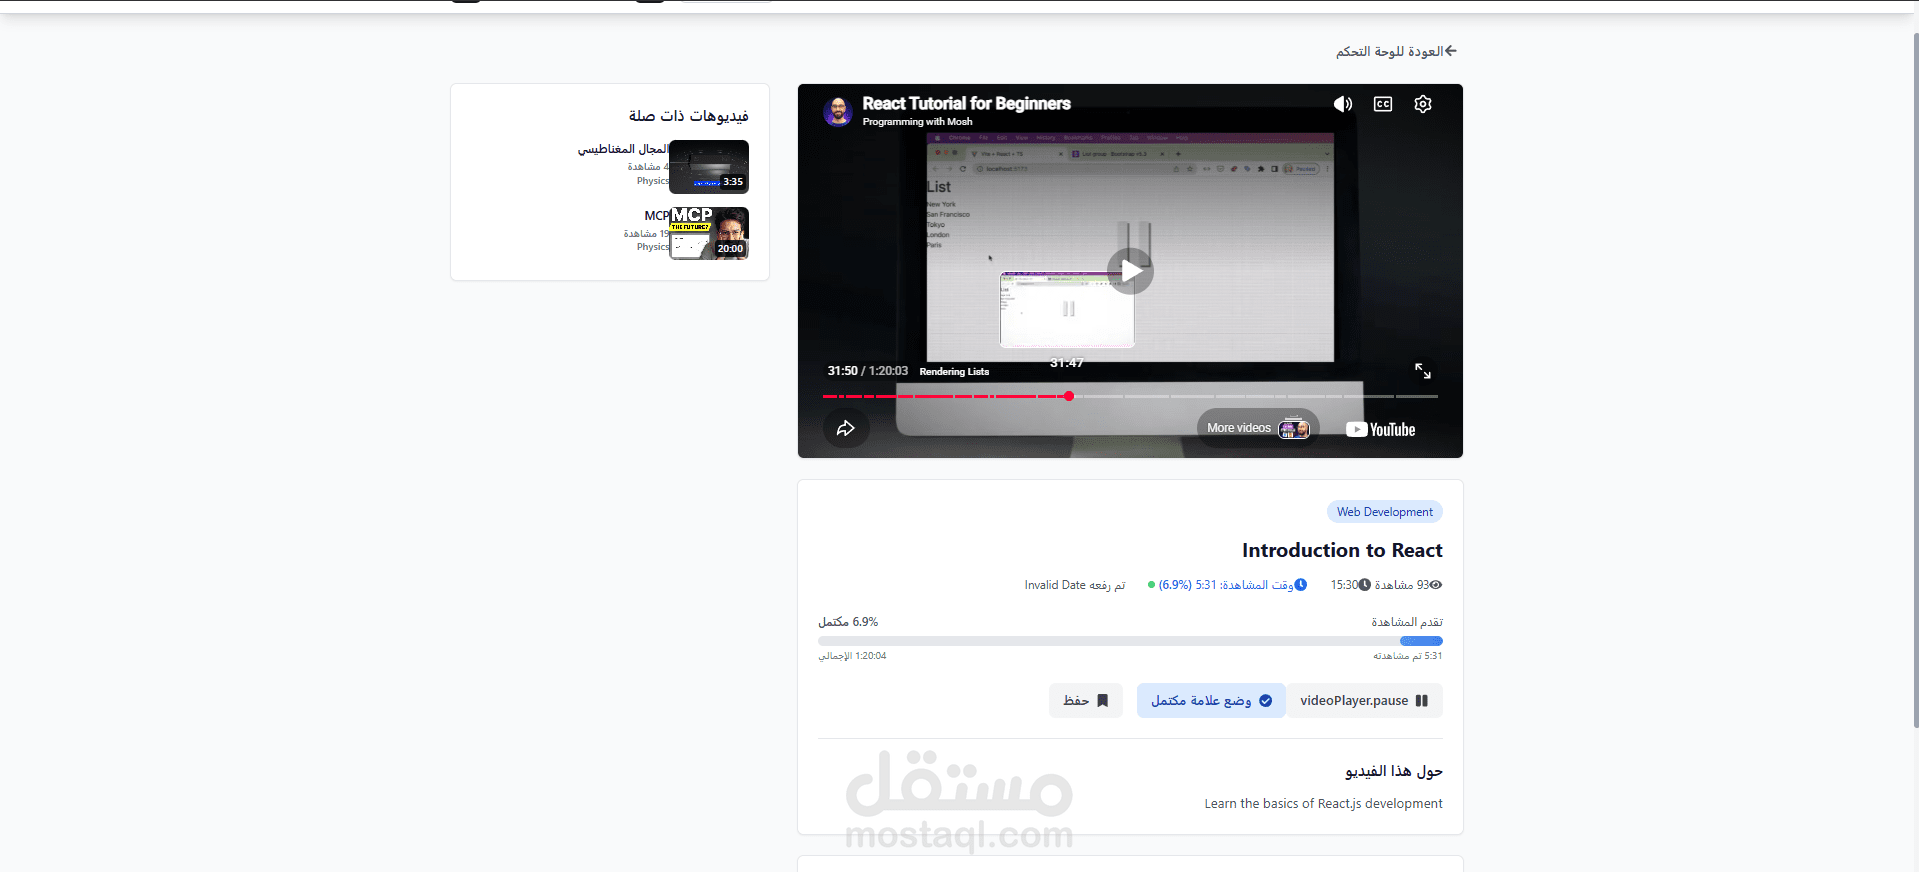Click the Web Development category tag
1919x872 pixels.
(1384, 512)
